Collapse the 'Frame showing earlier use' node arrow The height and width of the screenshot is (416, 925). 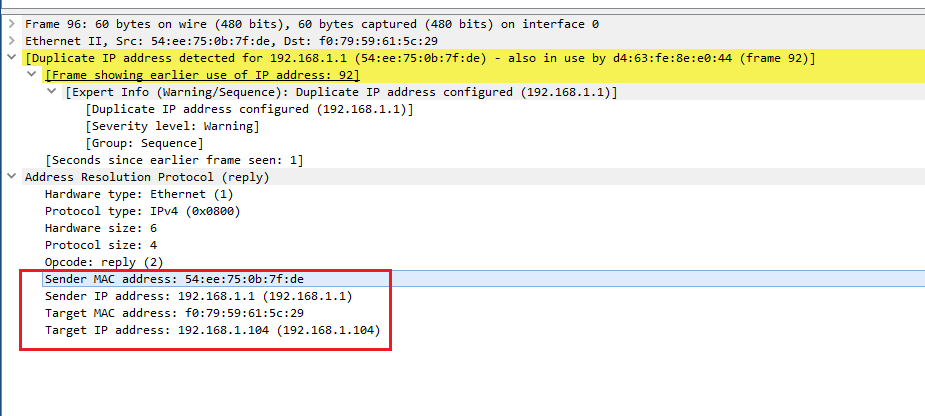(33, 75)
